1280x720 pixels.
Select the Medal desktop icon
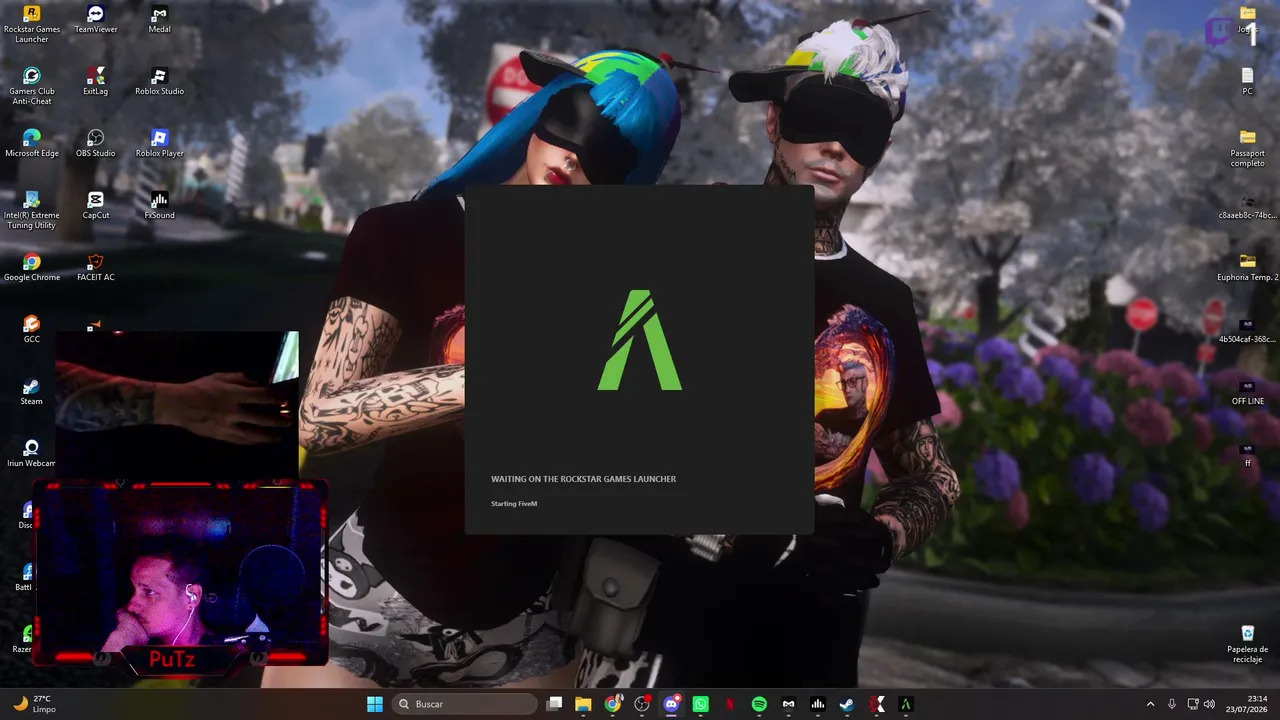pyautogui.click(x=159, y=19)
